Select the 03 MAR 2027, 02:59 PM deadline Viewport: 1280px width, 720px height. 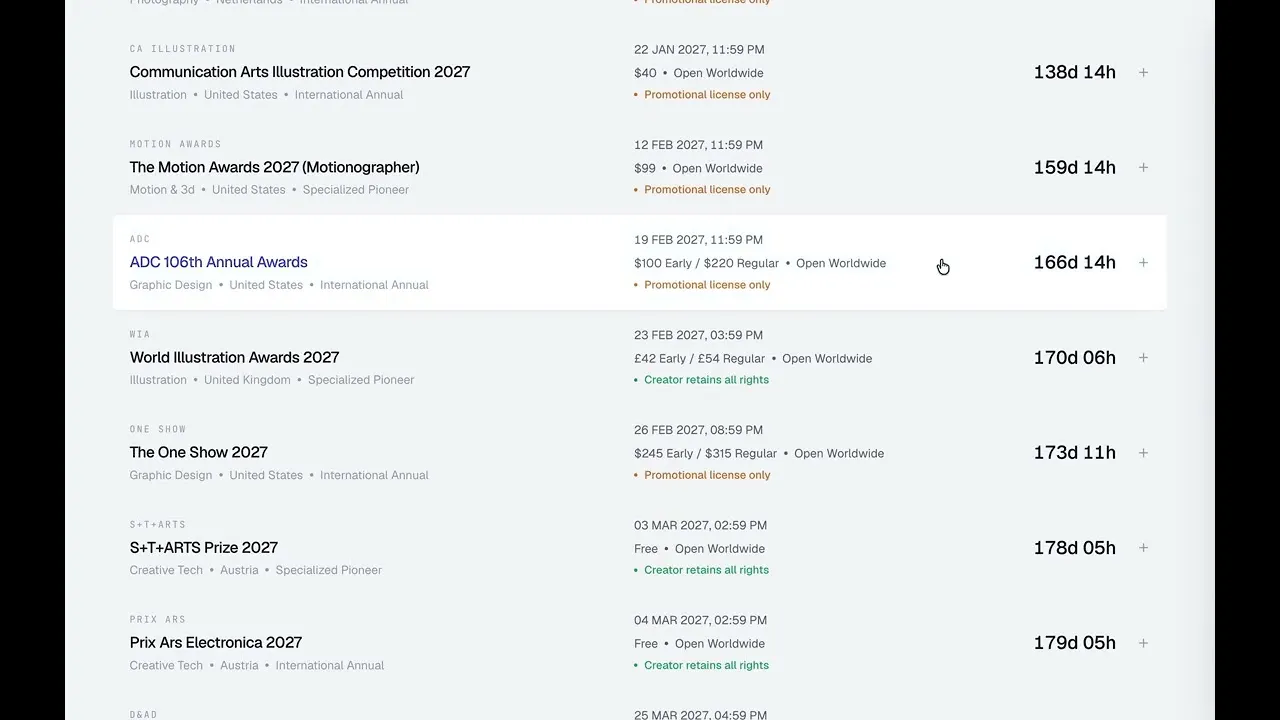point(700,525)
